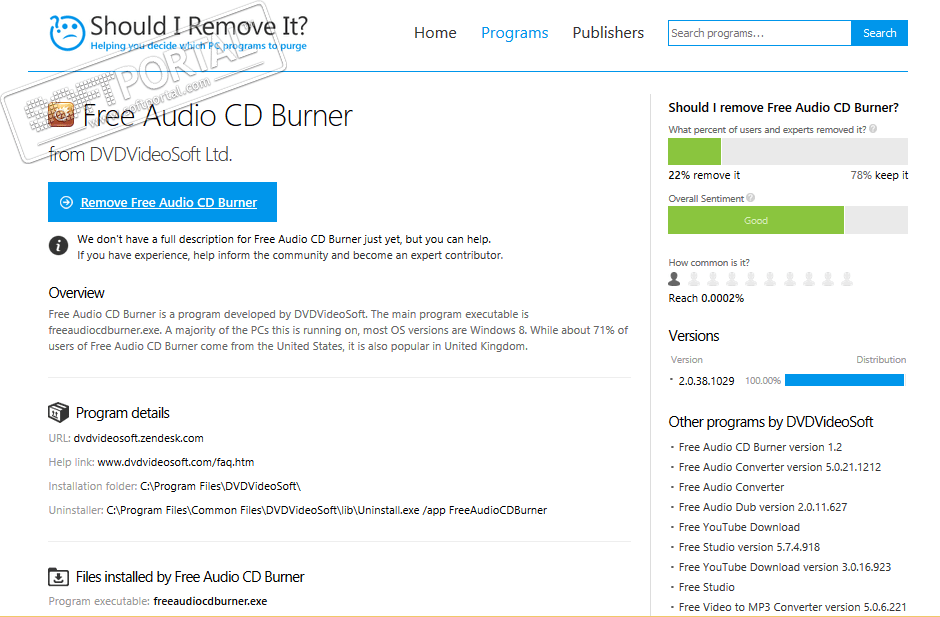Click the green Good sentiment bar
940x617 pixels.
point(756,220)
